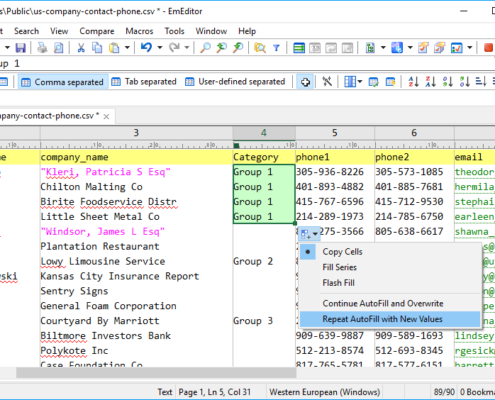The image size is (495, 400).
Task: Click Western European (Windows) encoding in status bar
Action: [324, 392]
